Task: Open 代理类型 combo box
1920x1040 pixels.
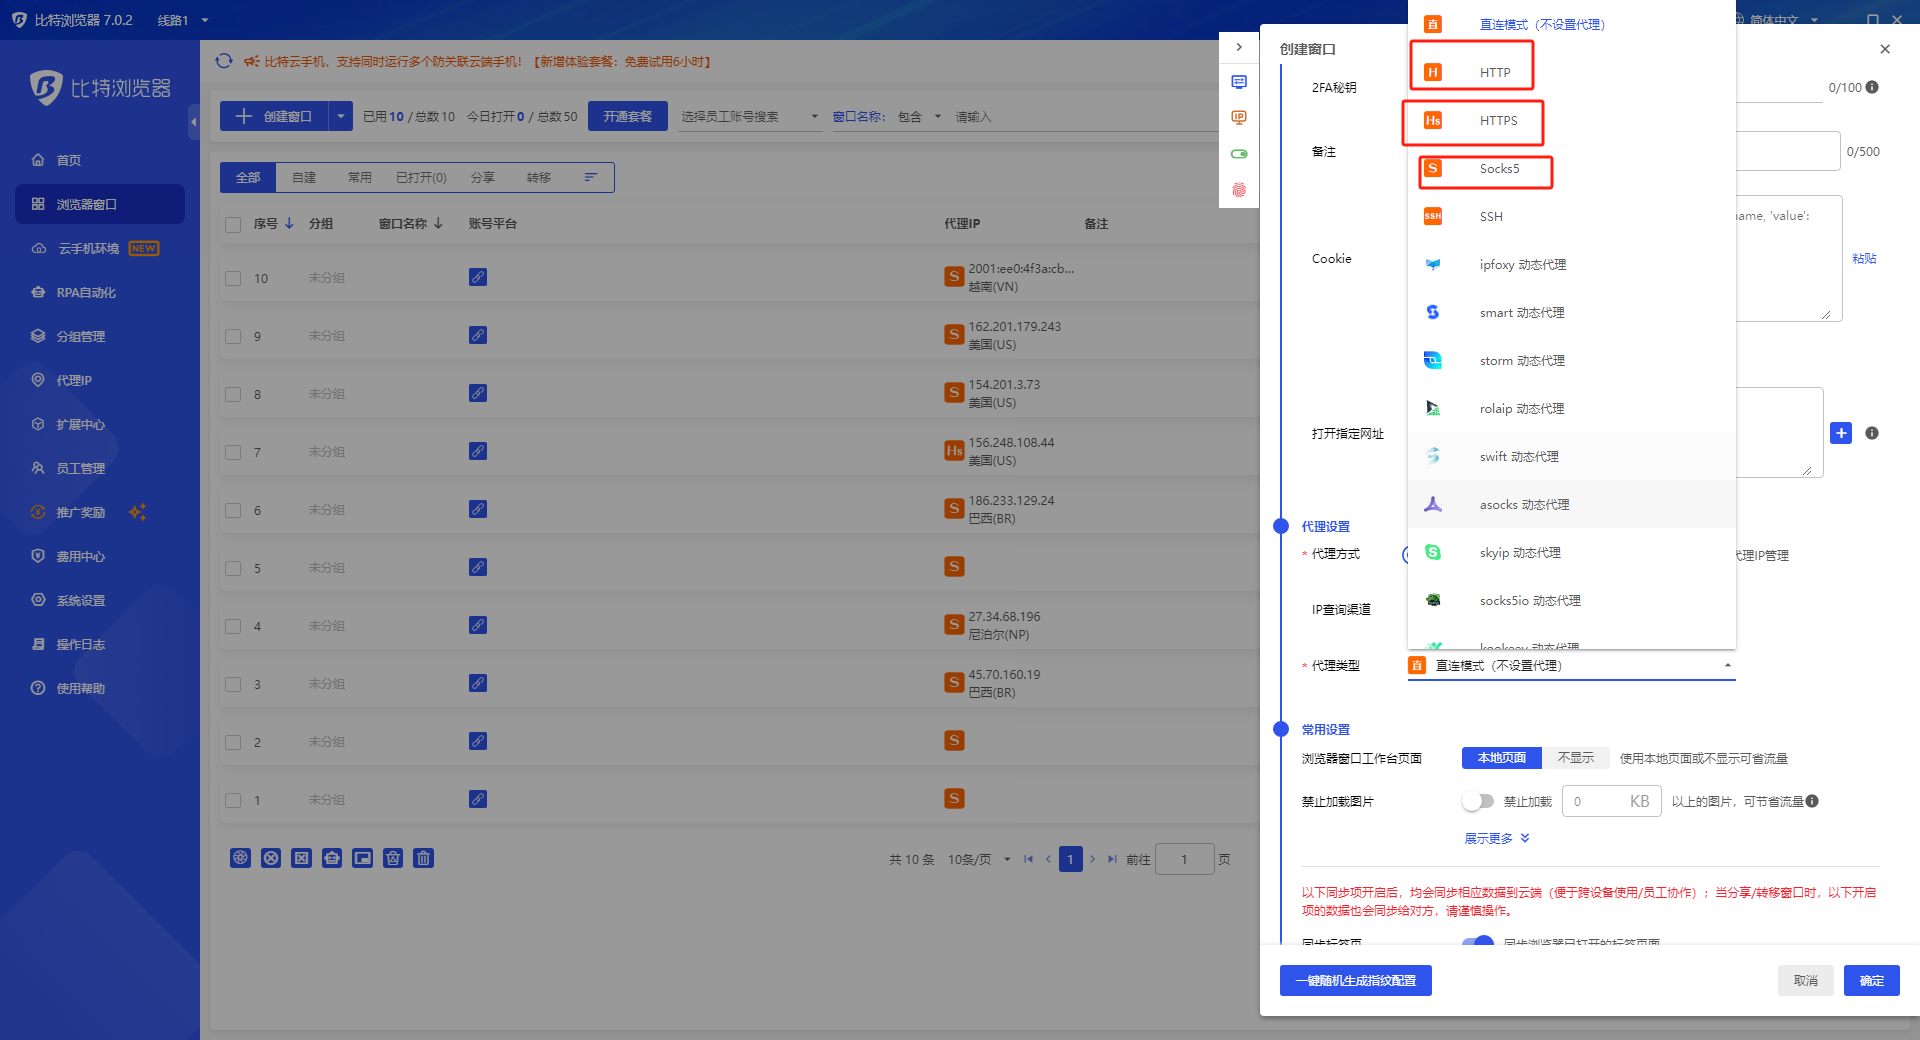Action: pos(1571,665)
